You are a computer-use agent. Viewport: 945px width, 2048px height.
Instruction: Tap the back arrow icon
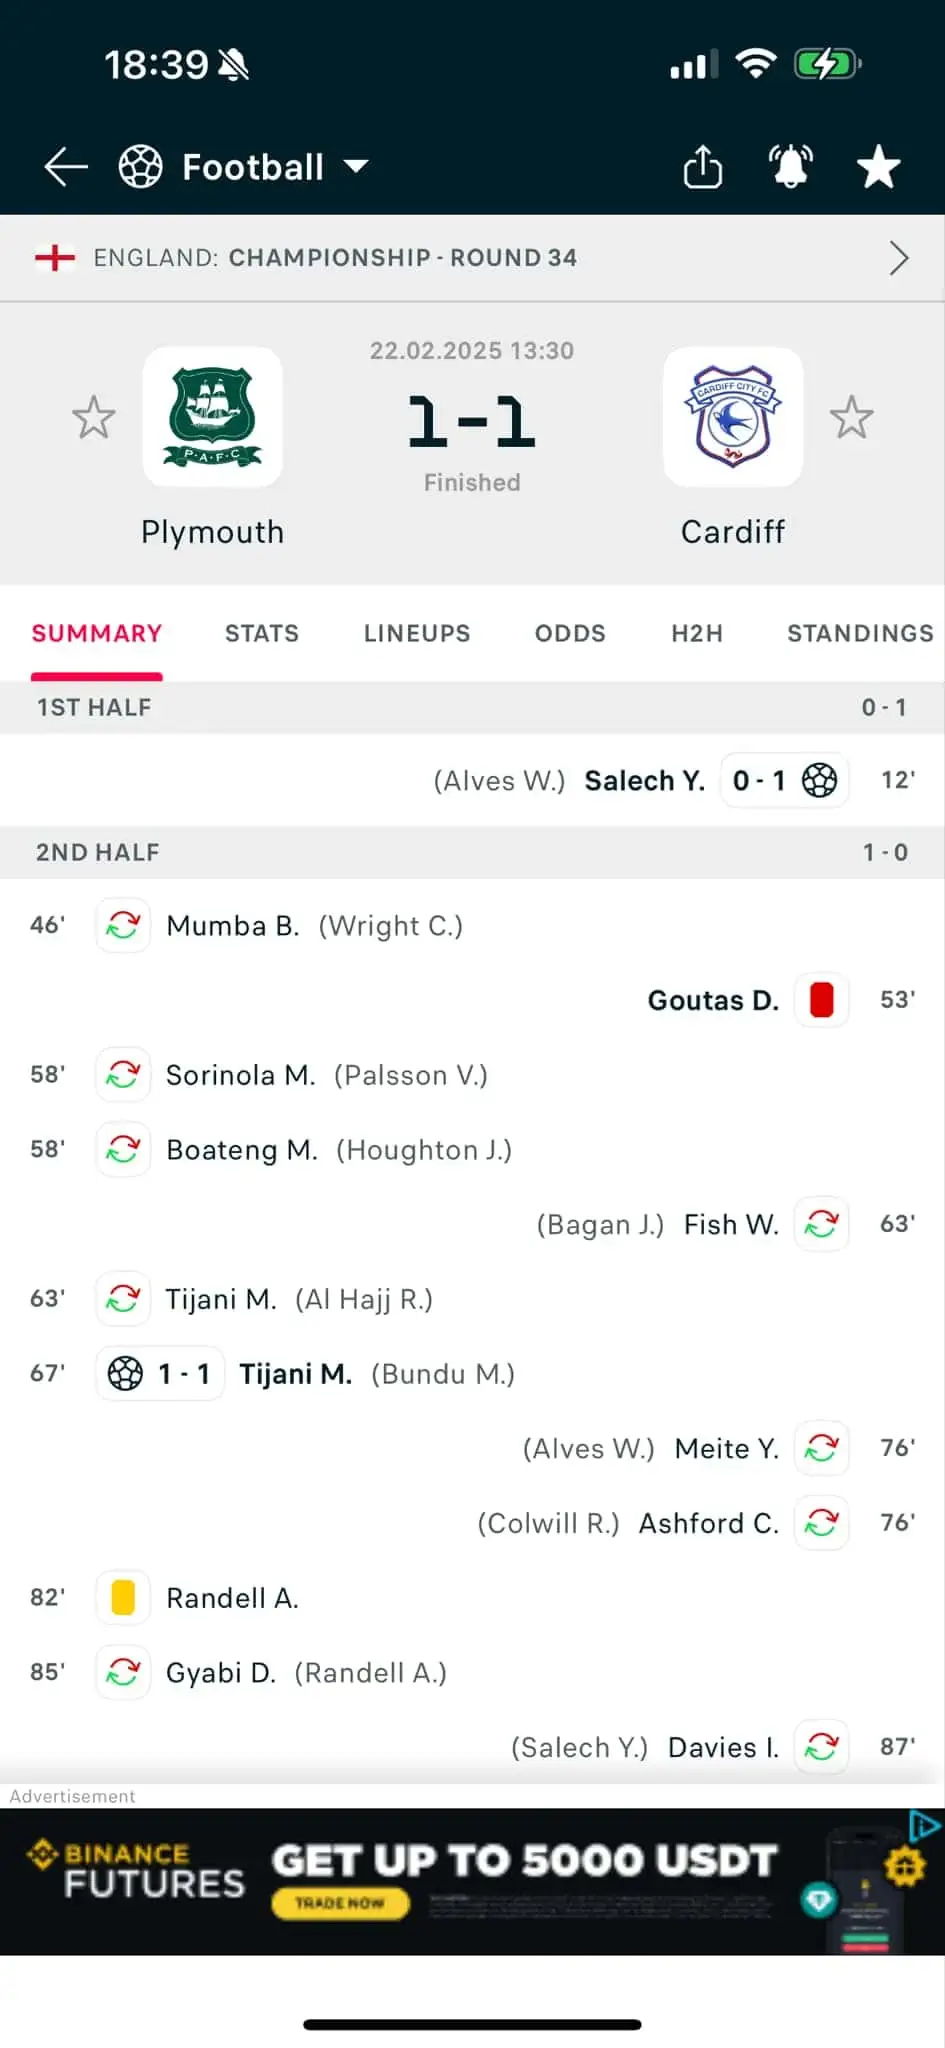pyautogui.click(x=66, y=167)
